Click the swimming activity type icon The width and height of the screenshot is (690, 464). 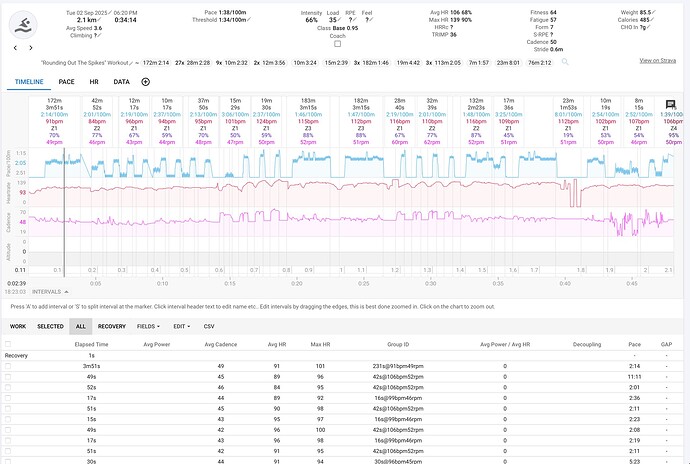click(x=23, y=25)
